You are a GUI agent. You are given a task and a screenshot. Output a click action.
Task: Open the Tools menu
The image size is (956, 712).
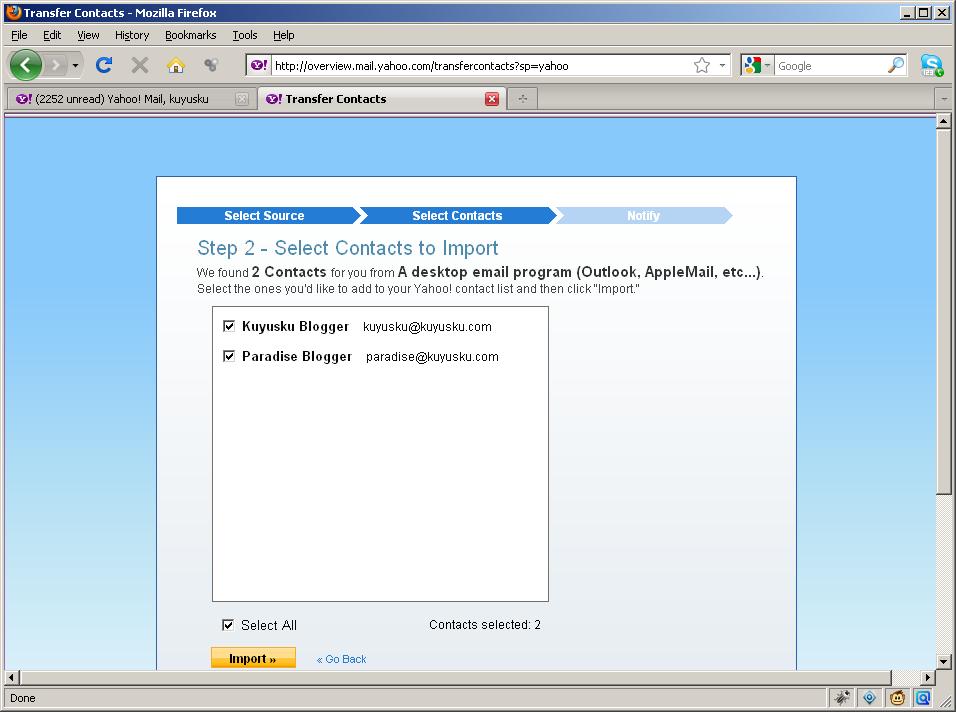(244, 35)
